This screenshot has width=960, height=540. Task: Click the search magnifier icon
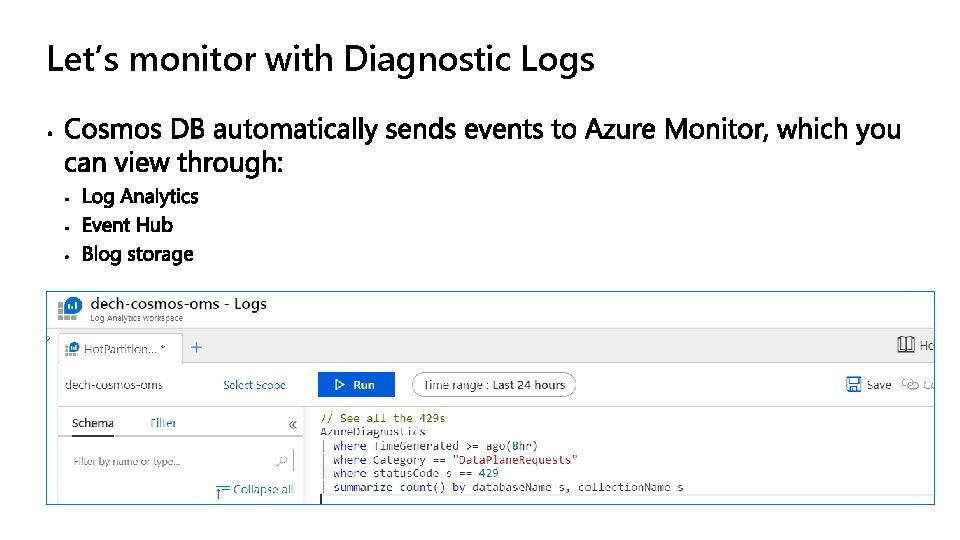tap(282, 461)
